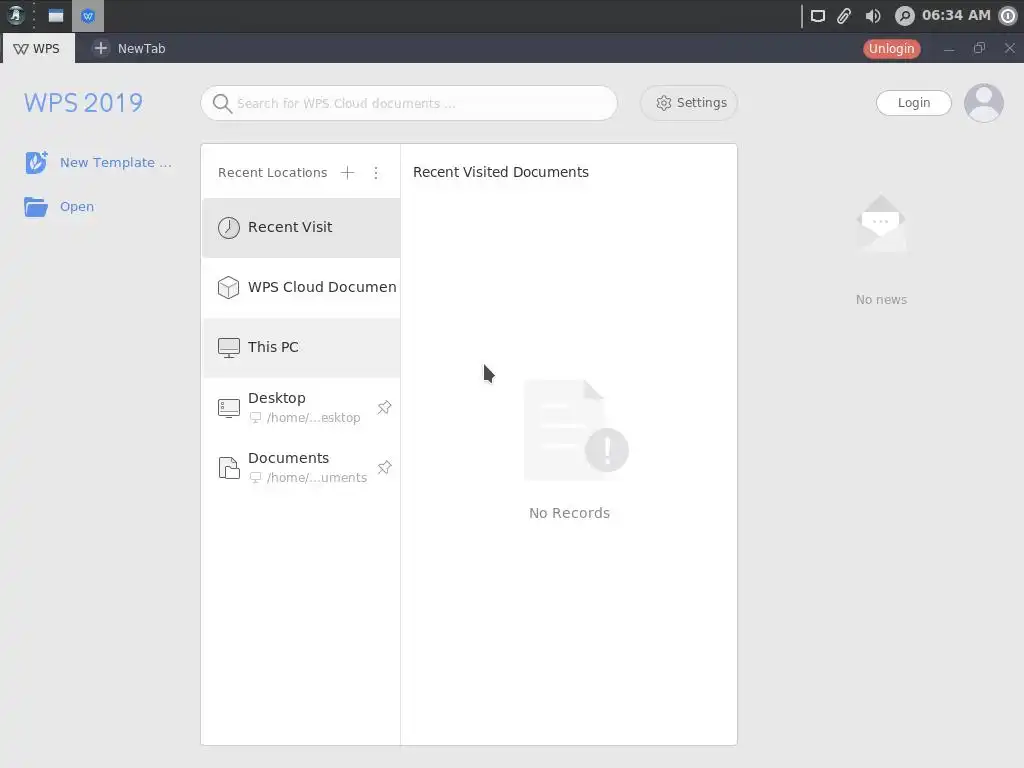Click the window icon in top panel
The image size is (1024, 768).
[56, 16]
